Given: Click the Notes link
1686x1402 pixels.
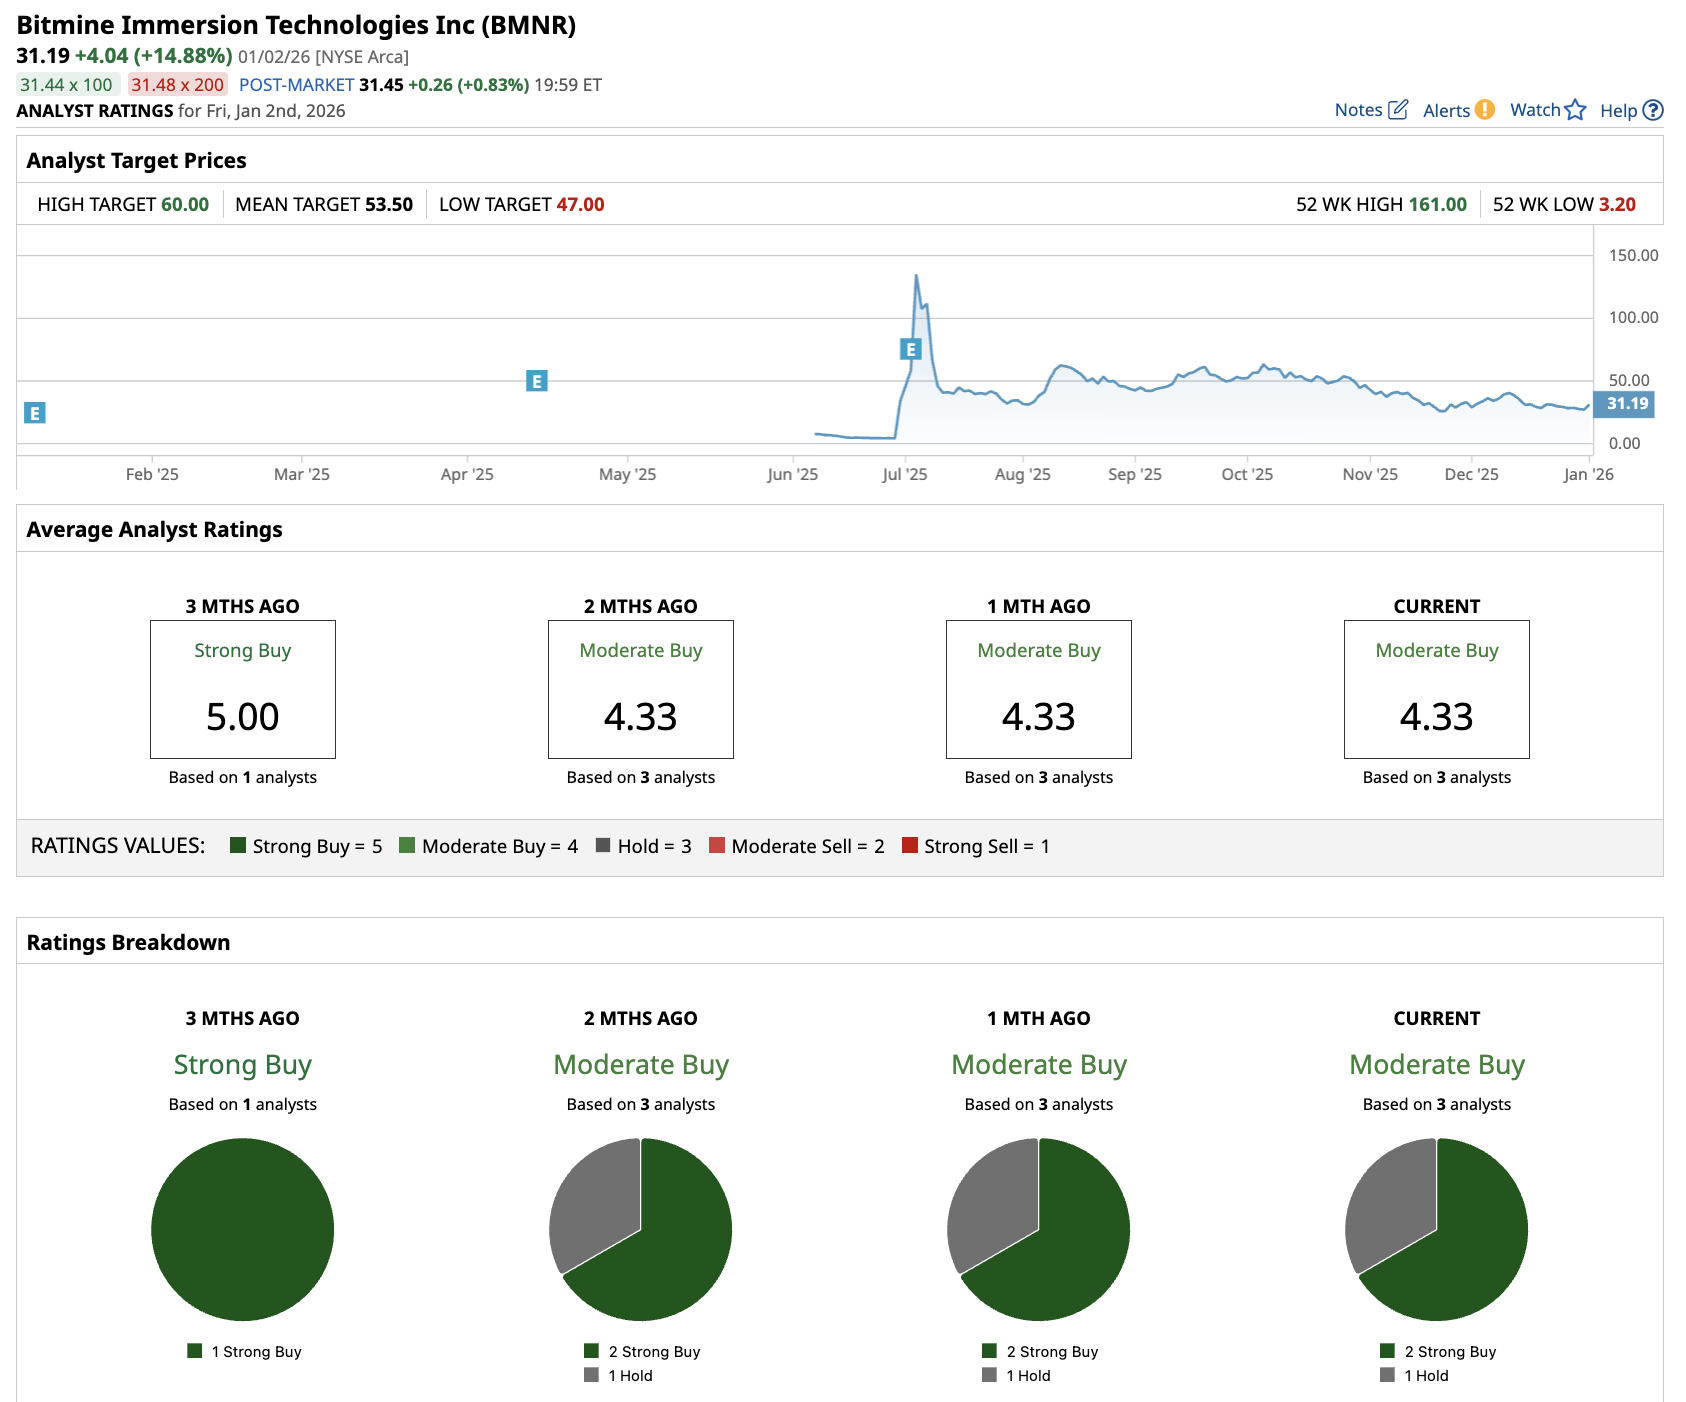Looking at the screenshot, I should [1358, 110].
